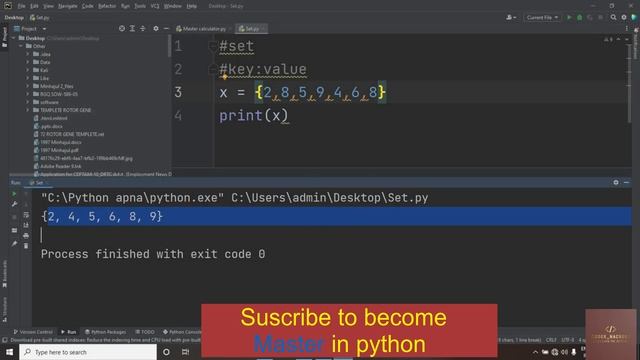Click Select Opened File target icon
Image resolution: width=640 pixels, height=360 pixels.
[x=122, y=29]
